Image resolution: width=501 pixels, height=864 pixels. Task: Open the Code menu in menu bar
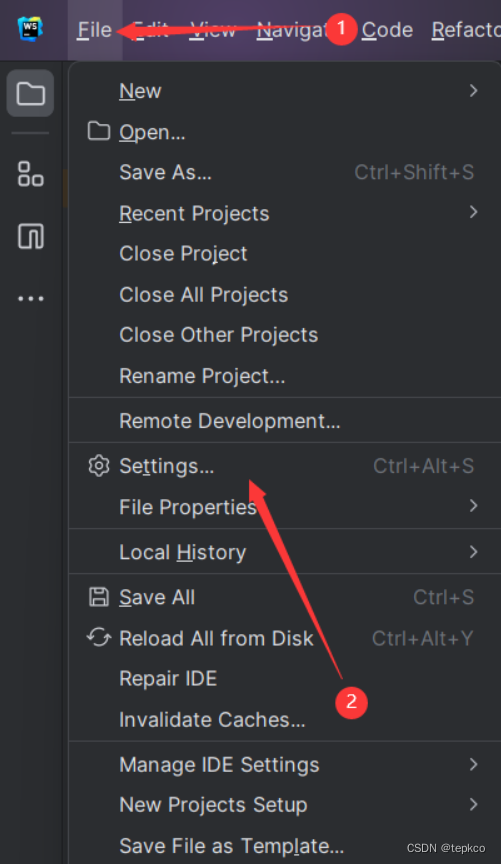[387, 30]
